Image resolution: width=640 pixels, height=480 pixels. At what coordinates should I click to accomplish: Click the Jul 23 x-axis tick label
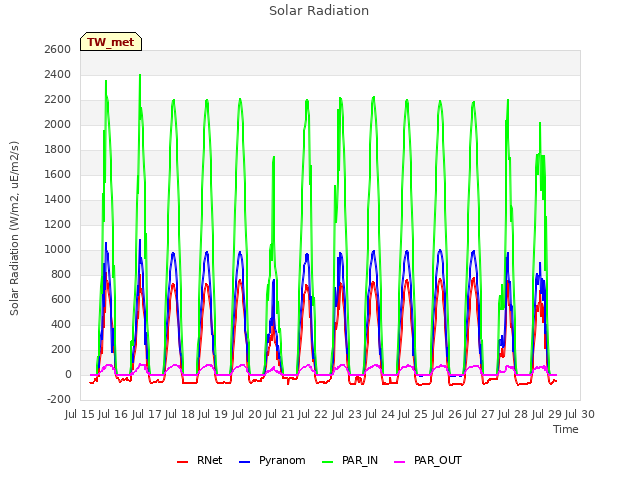pyautogui.click(x=347, y=414)
